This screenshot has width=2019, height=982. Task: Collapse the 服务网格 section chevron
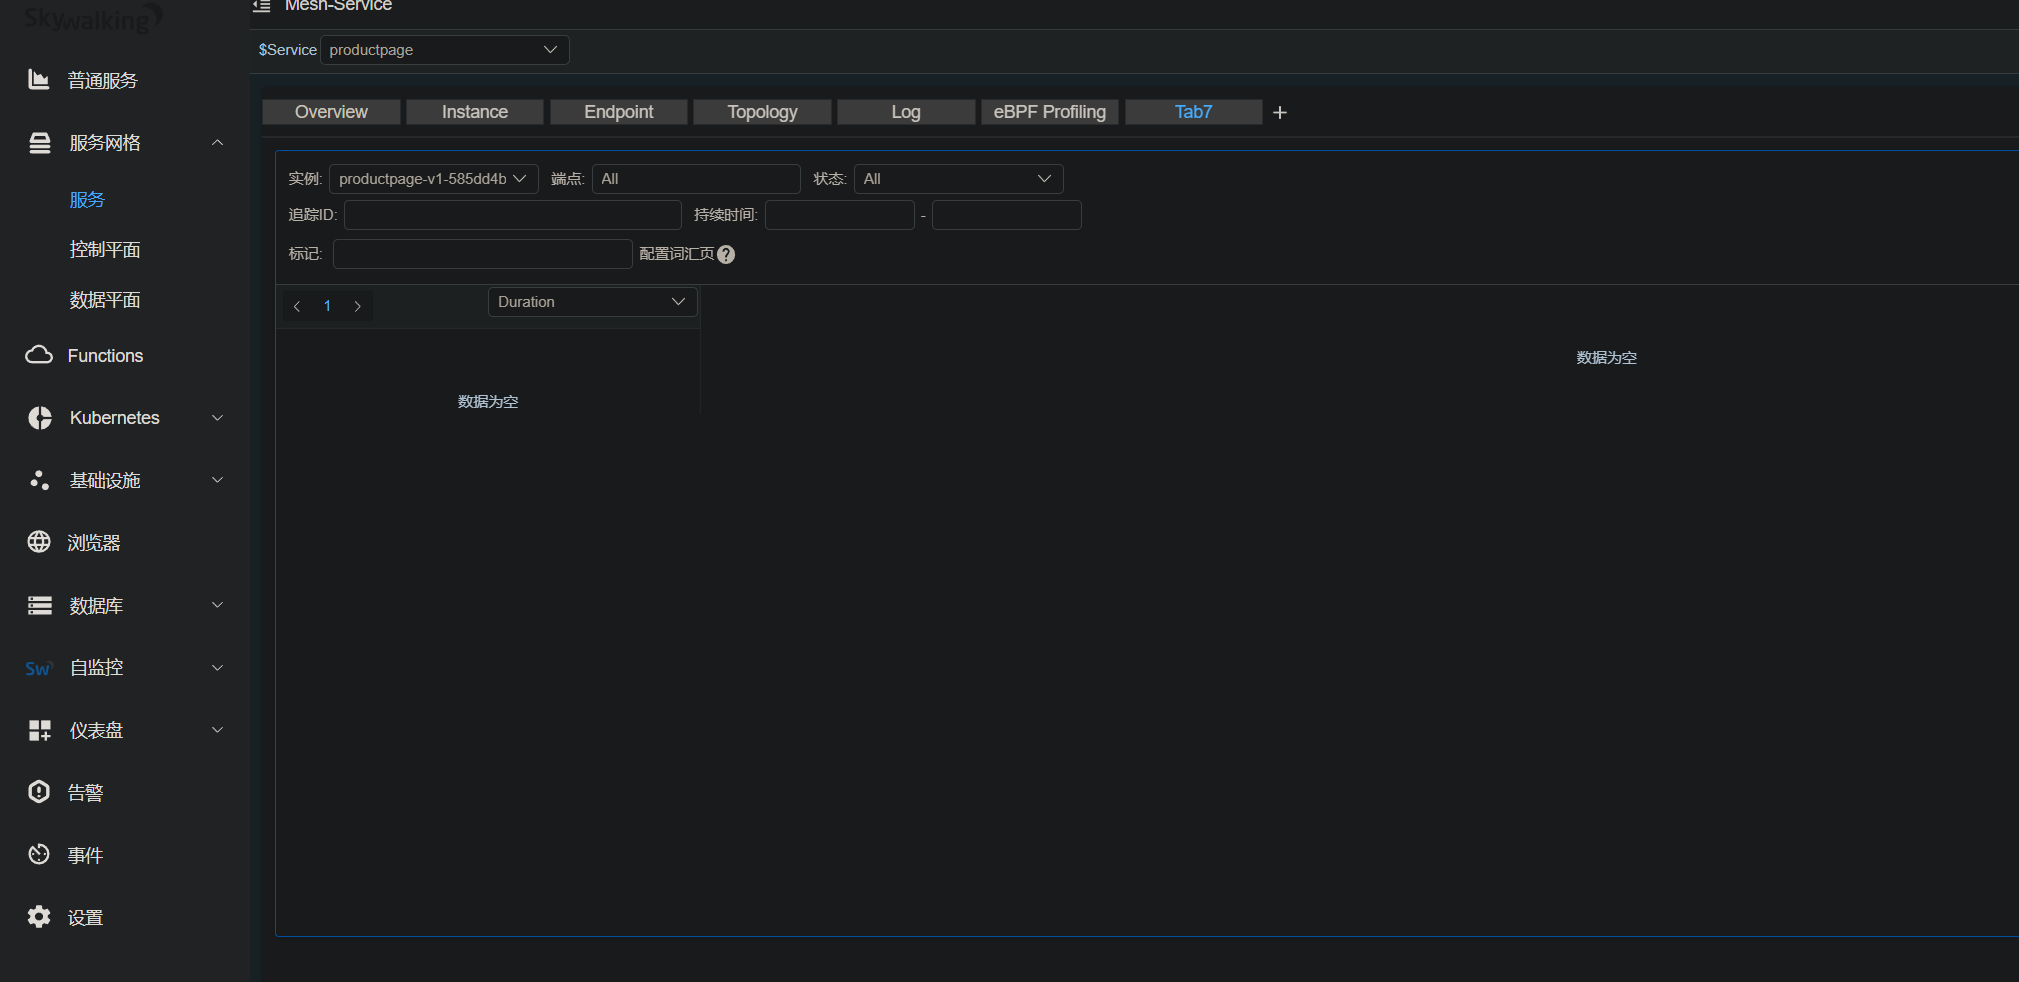(x=217, y=142)
